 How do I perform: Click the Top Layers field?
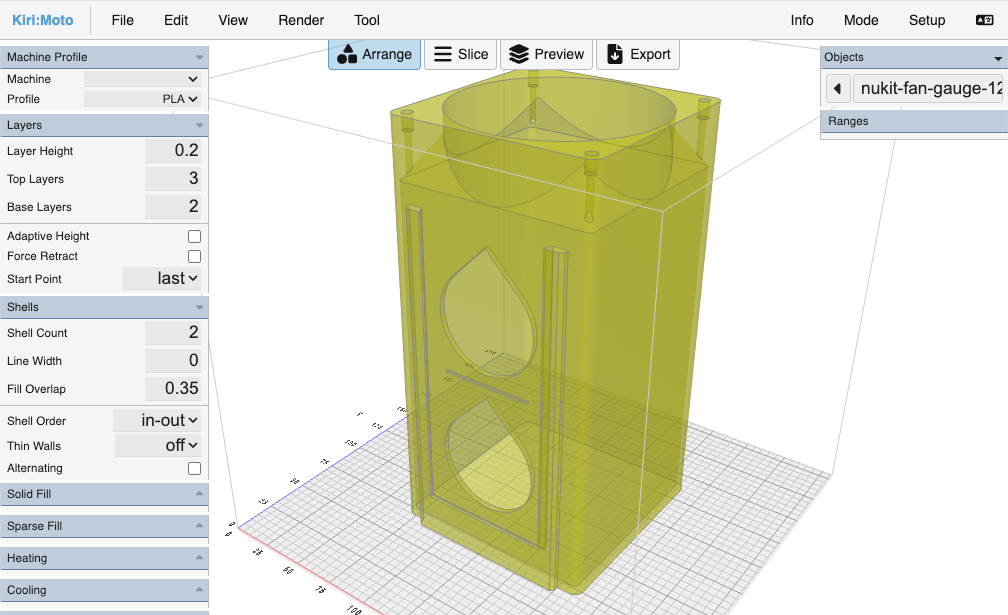(172, 179)
